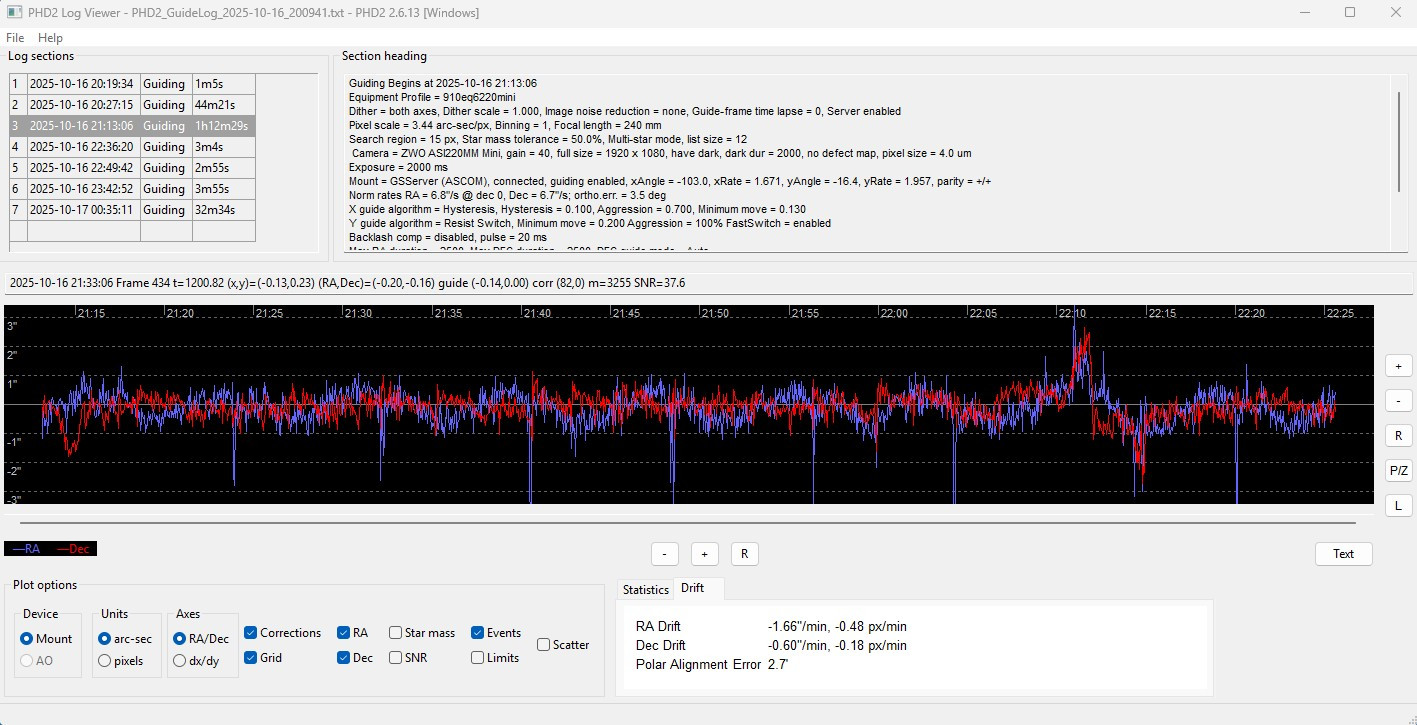Click the 21:50 time label on graph
Viewport: 1417px width, 725px height.
(715, 313)
